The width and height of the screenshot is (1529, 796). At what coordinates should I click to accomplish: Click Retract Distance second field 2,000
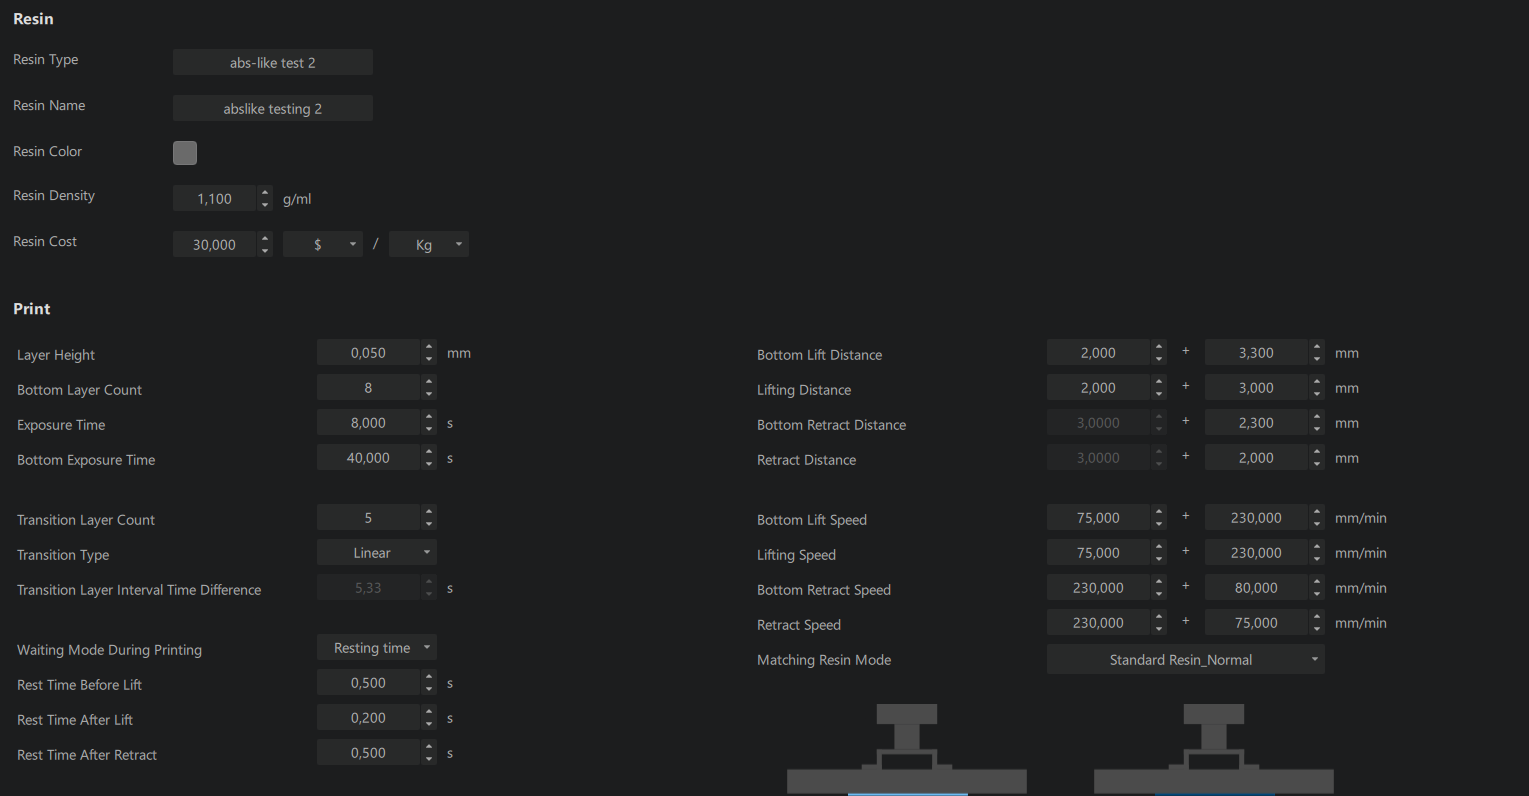pyautogui.click(x=1256, y=457)
